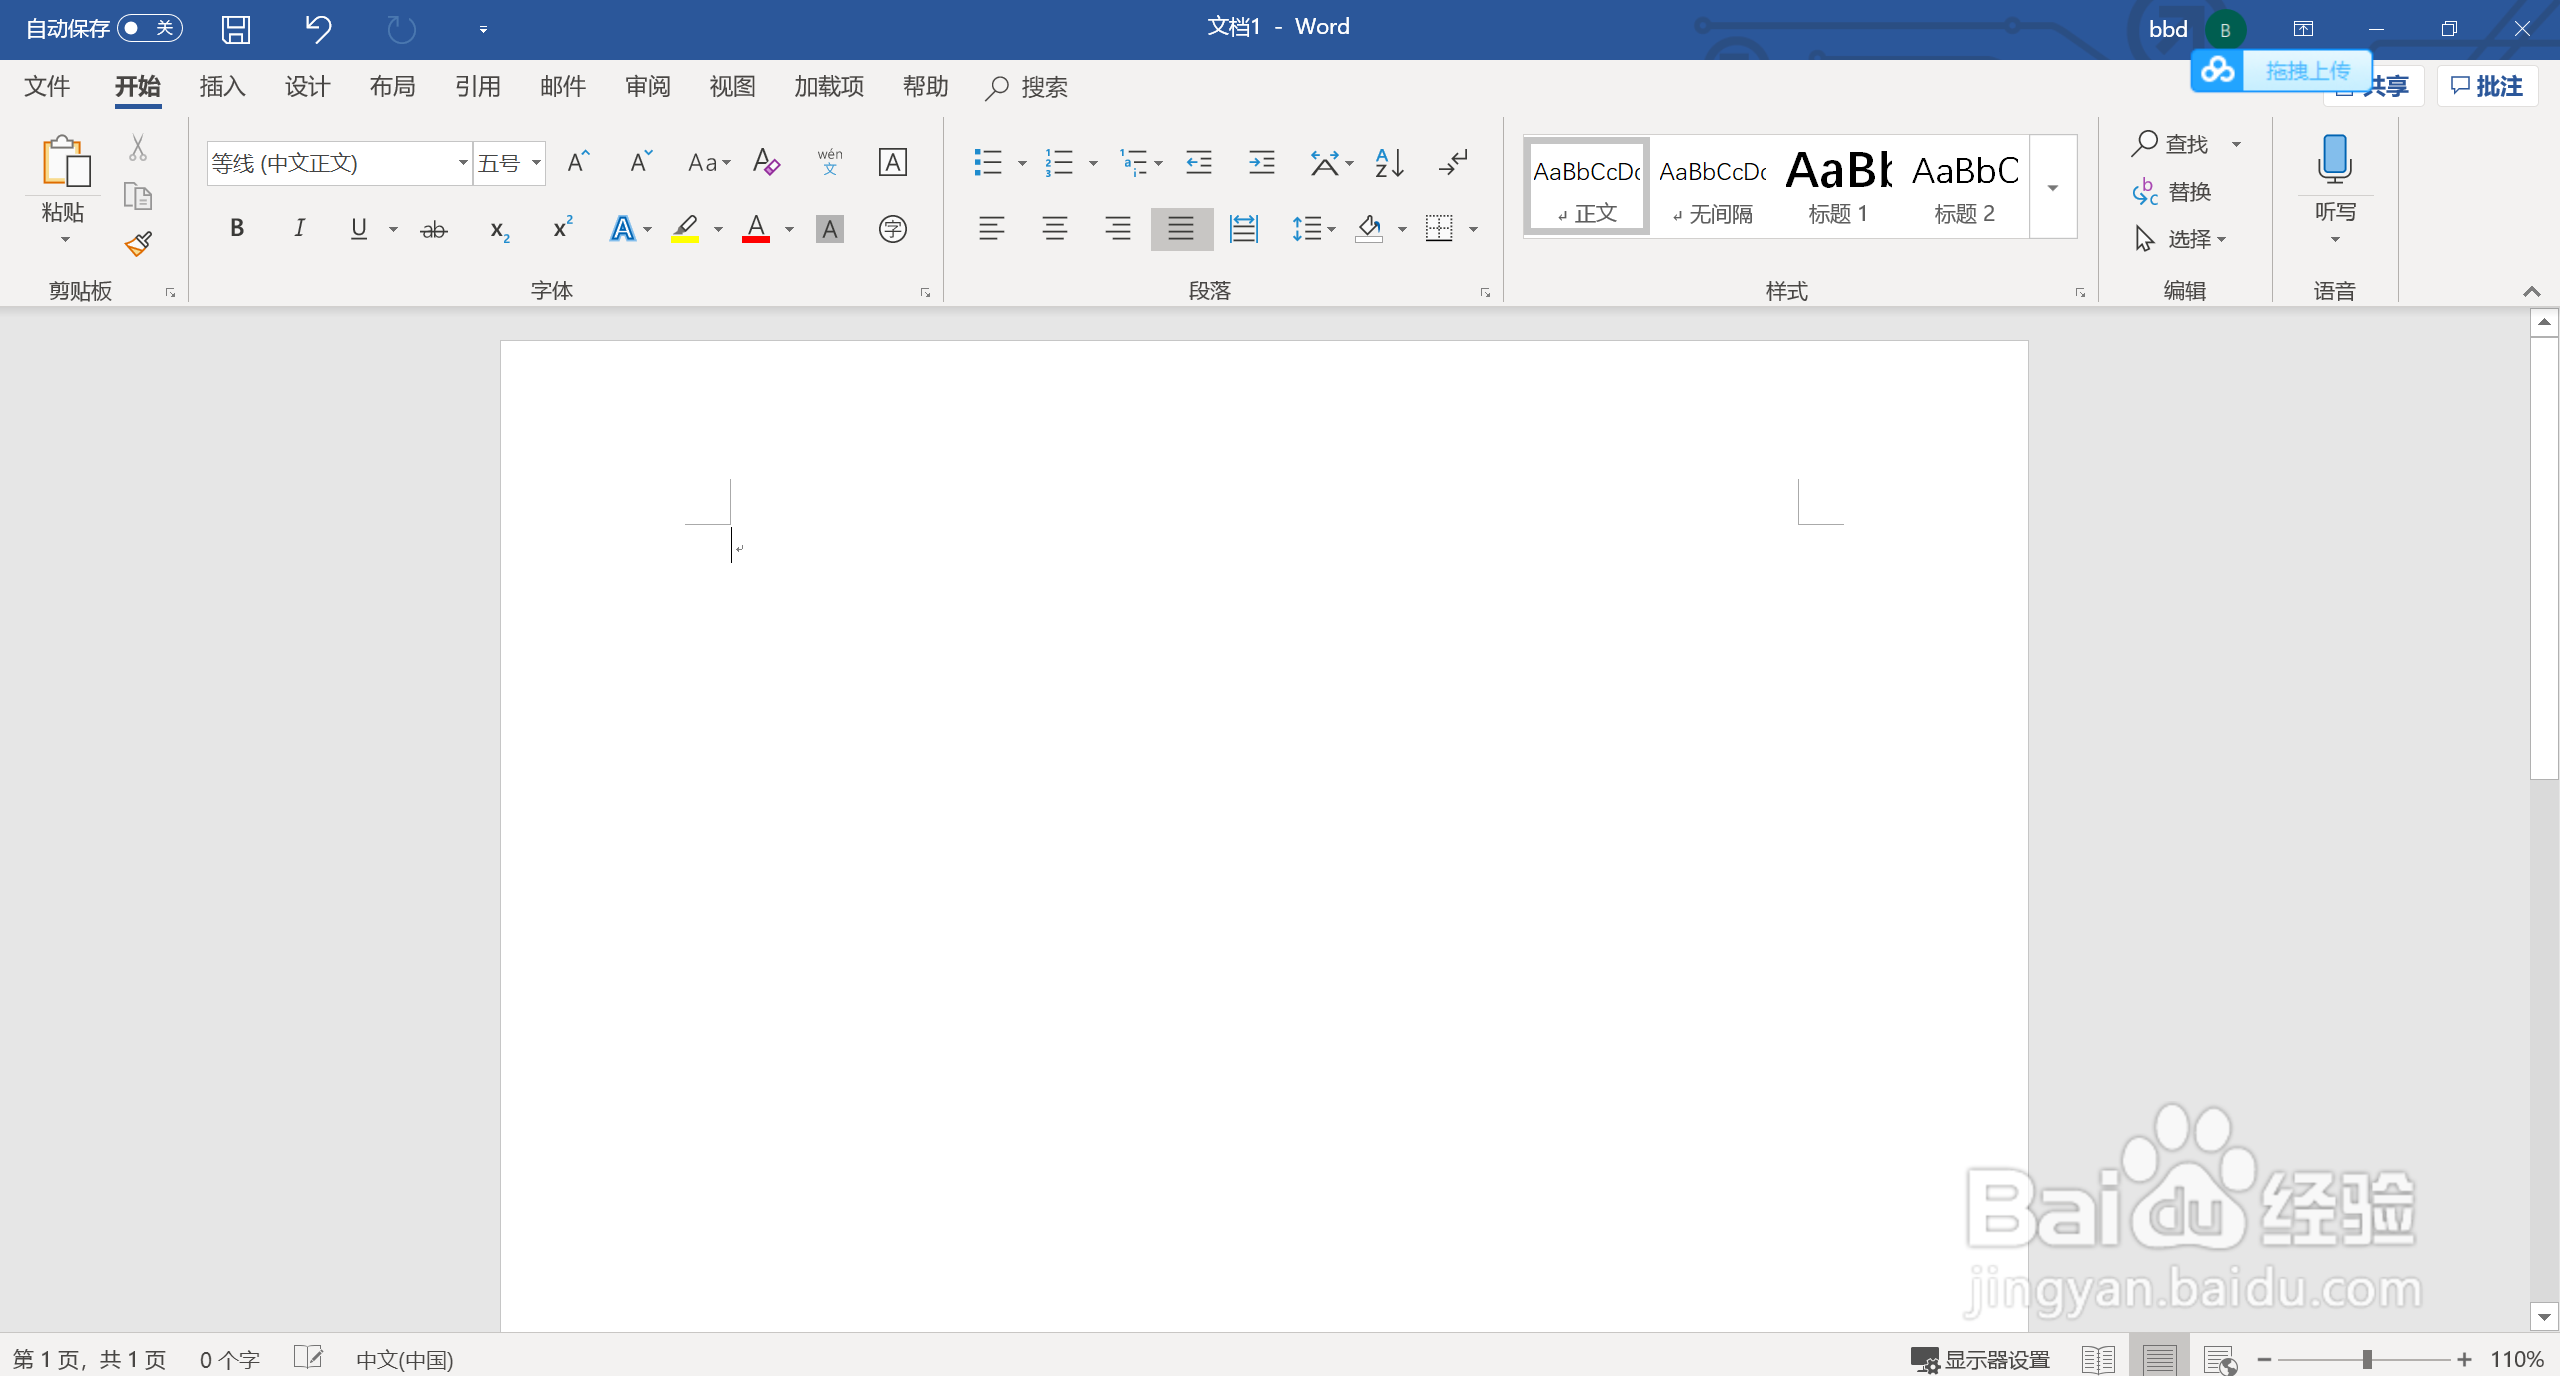This screenshot has width=2560, height=1376.
Task: Click the Heading 1 style thumbnail
Action: coord(1838,186)
